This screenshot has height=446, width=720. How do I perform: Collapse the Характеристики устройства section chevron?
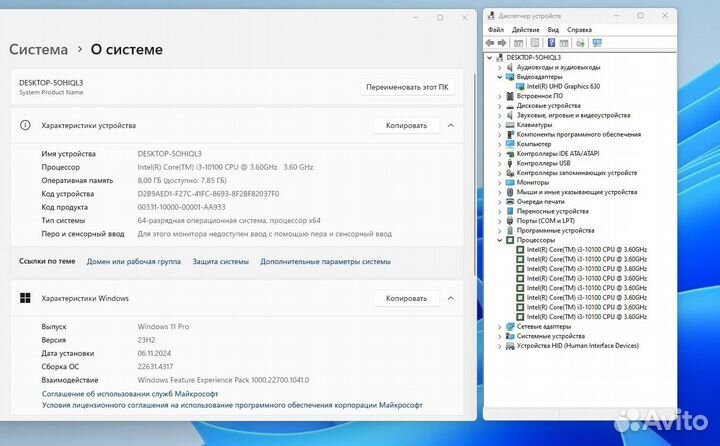pos(451,125)
